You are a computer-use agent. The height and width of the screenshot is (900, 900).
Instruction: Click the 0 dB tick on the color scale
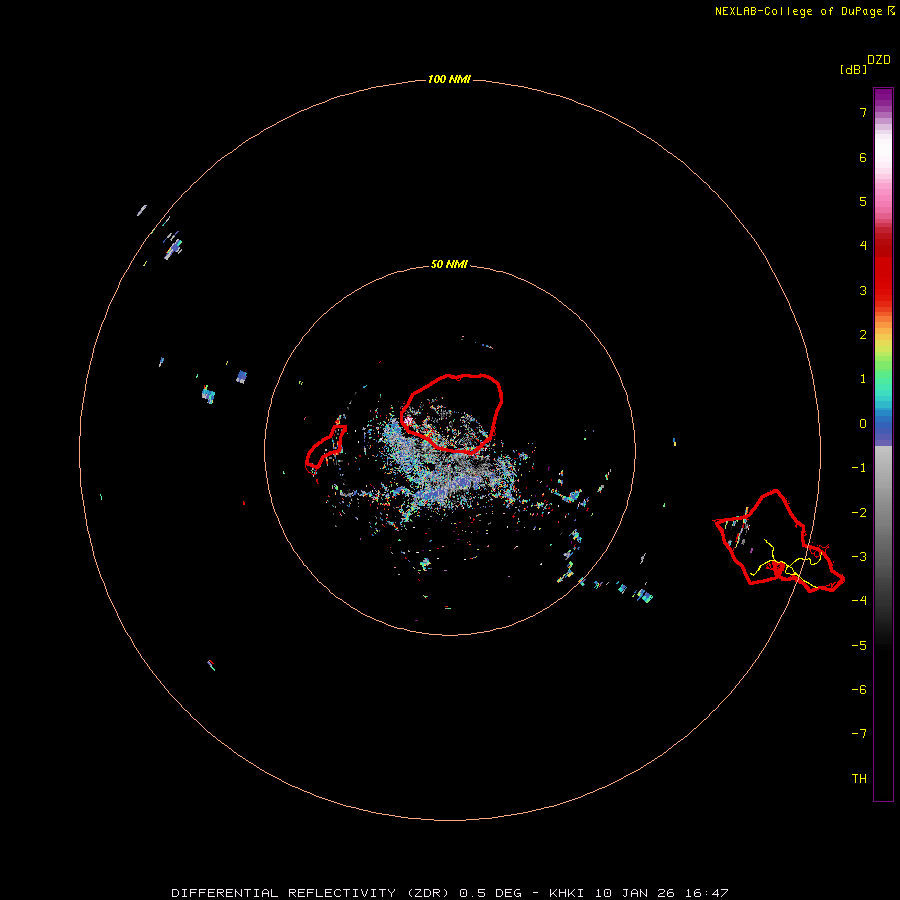coord(863,424)
